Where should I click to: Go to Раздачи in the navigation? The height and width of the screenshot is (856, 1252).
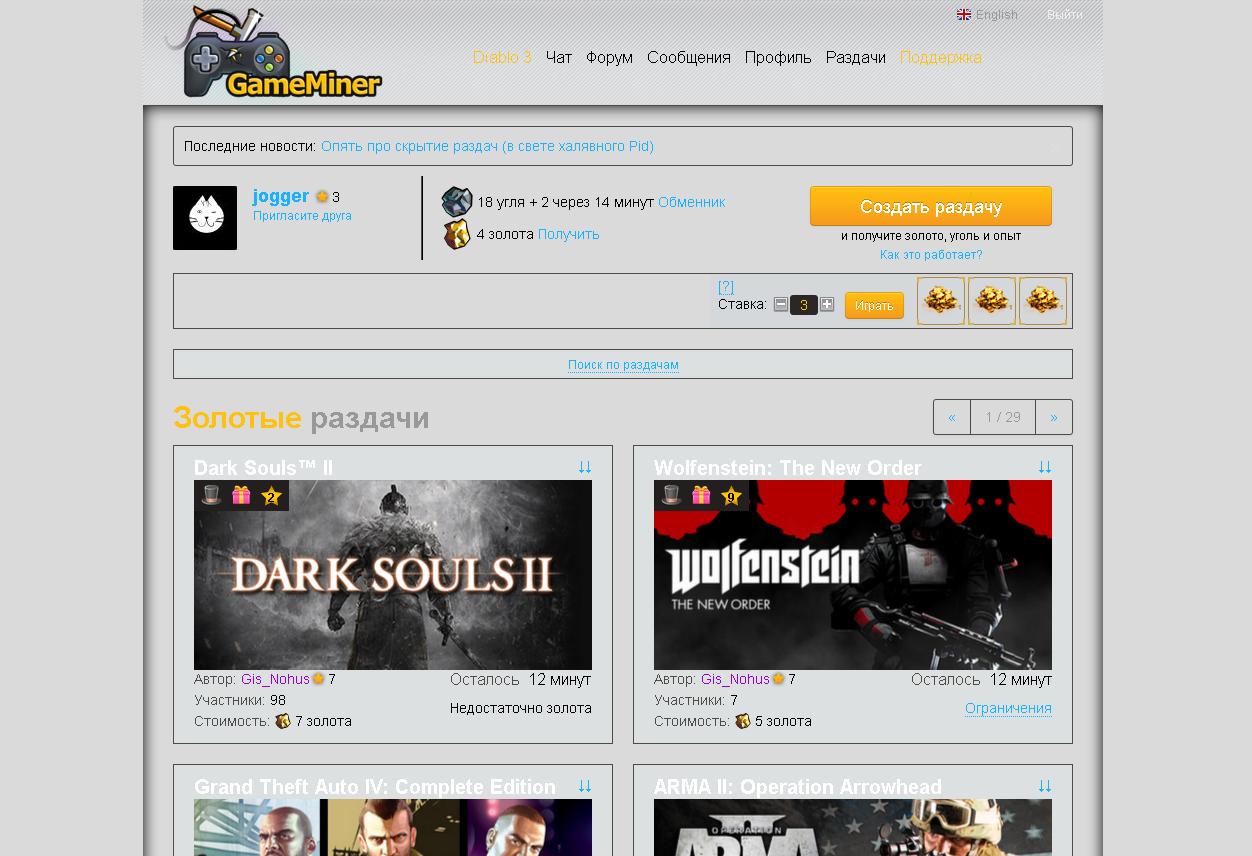[x=856, y=57]
